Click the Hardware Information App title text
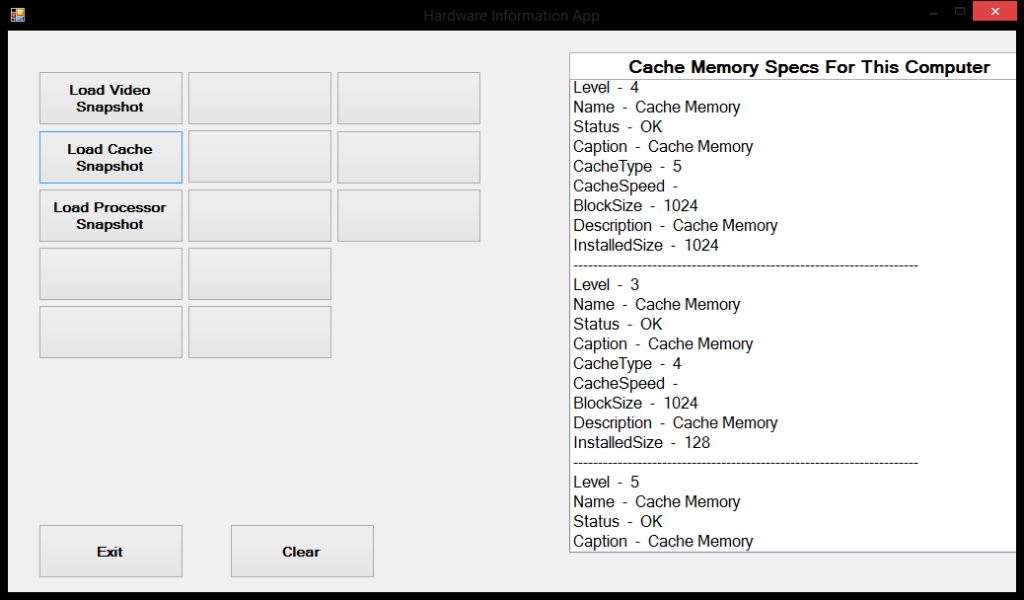Viewport: 1024px width, 600px height. (511, 15)
